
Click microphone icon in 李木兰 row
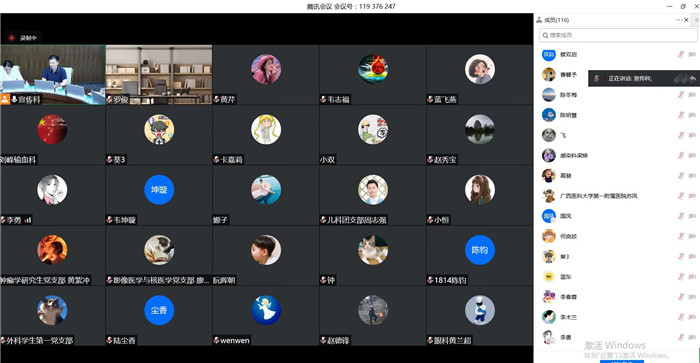tap(681, 317)
